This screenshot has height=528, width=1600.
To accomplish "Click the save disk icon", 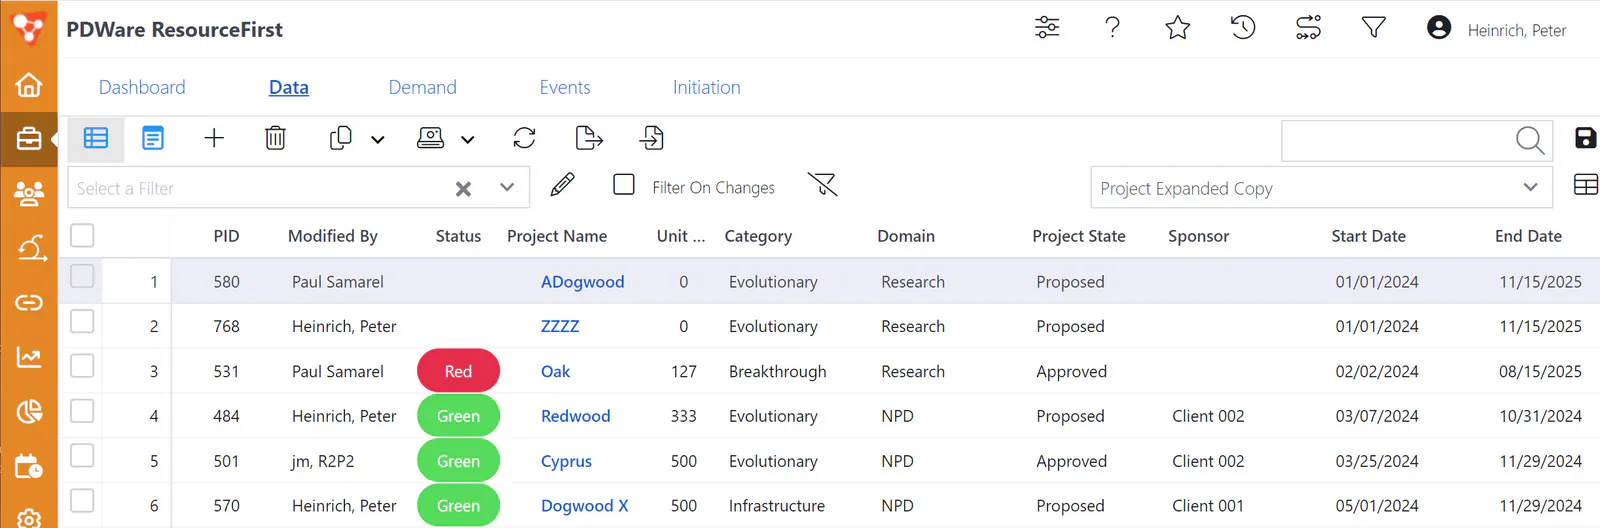I will point(1585,138).
